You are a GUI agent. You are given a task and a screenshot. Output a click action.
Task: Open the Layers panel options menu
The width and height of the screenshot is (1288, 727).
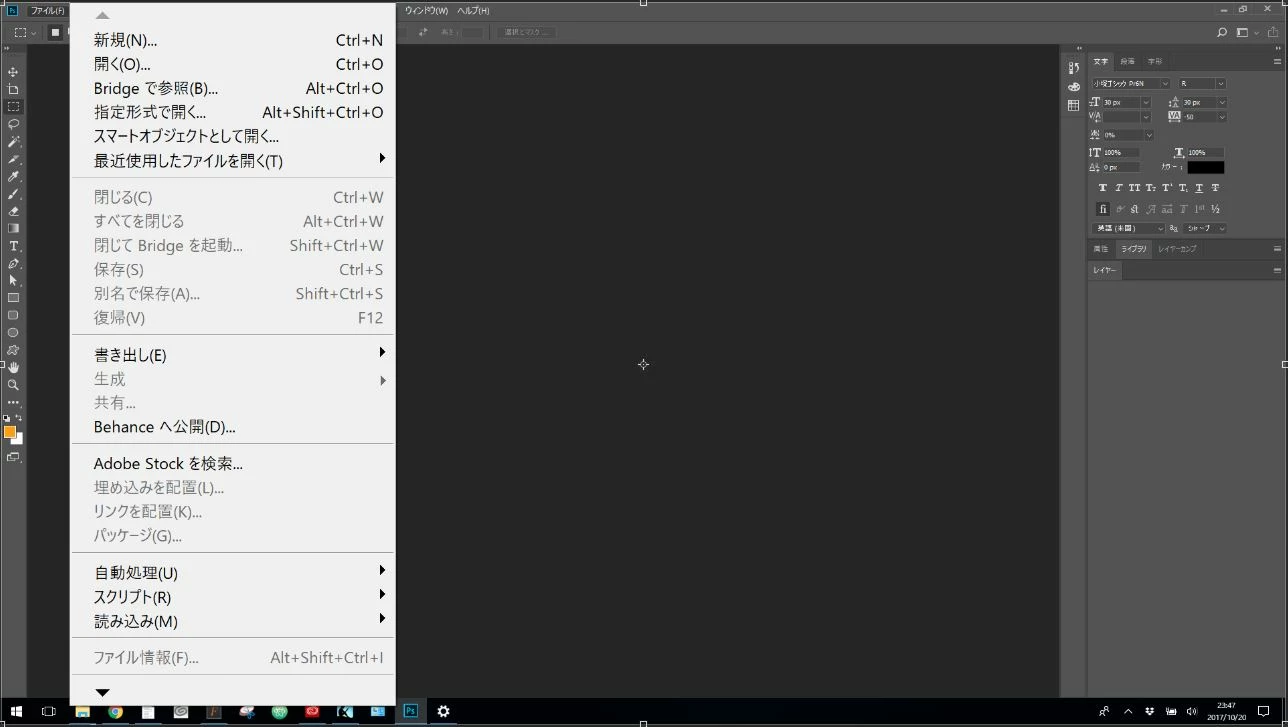(x=1277, y=270)
